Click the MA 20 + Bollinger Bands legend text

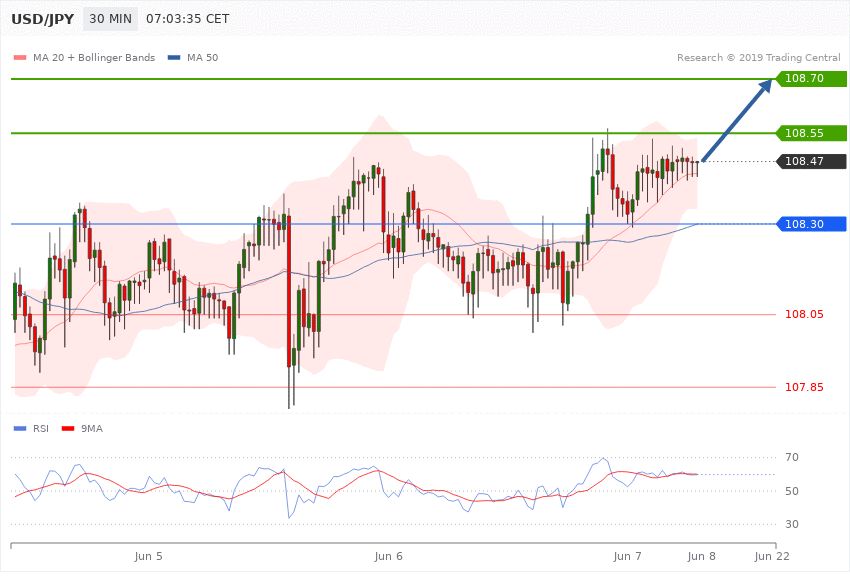pyautogui.click(x=94, y=57)
